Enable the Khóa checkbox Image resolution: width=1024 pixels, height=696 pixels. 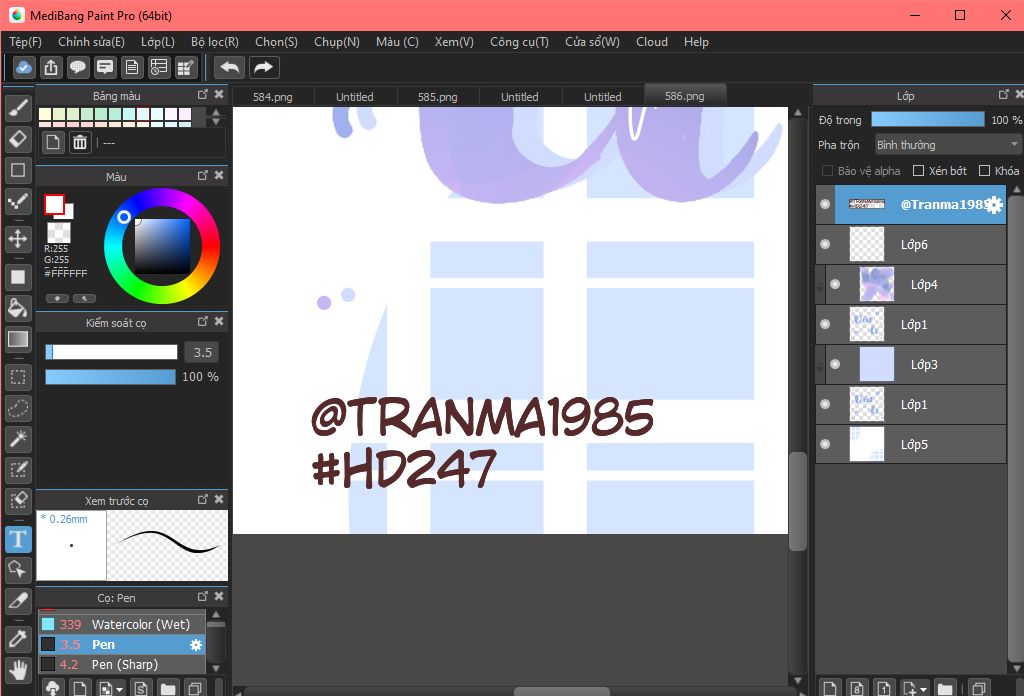tap(984, 170)
